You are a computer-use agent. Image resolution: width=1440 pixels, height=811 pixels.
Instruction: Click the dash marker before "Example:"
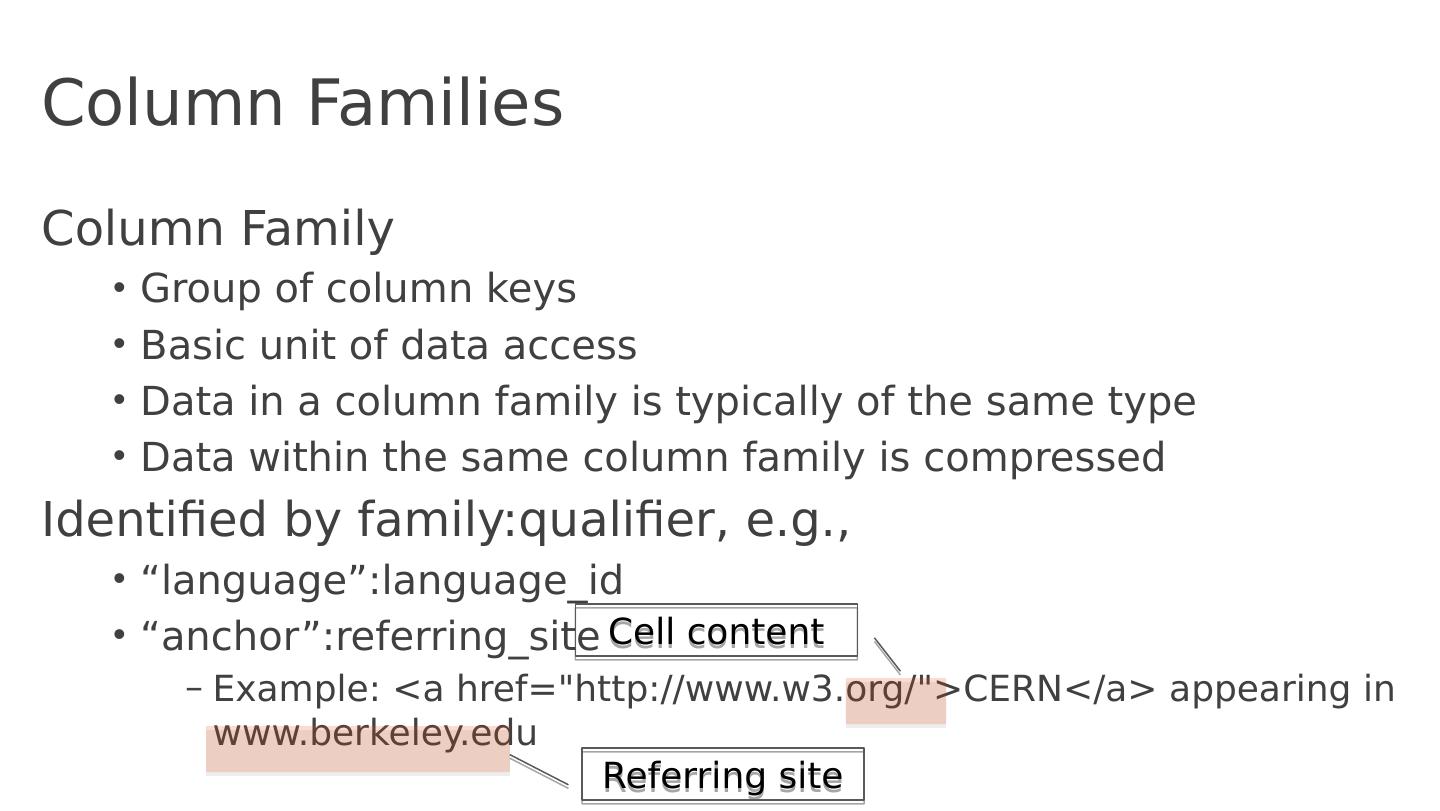click(x=194, y=689)
